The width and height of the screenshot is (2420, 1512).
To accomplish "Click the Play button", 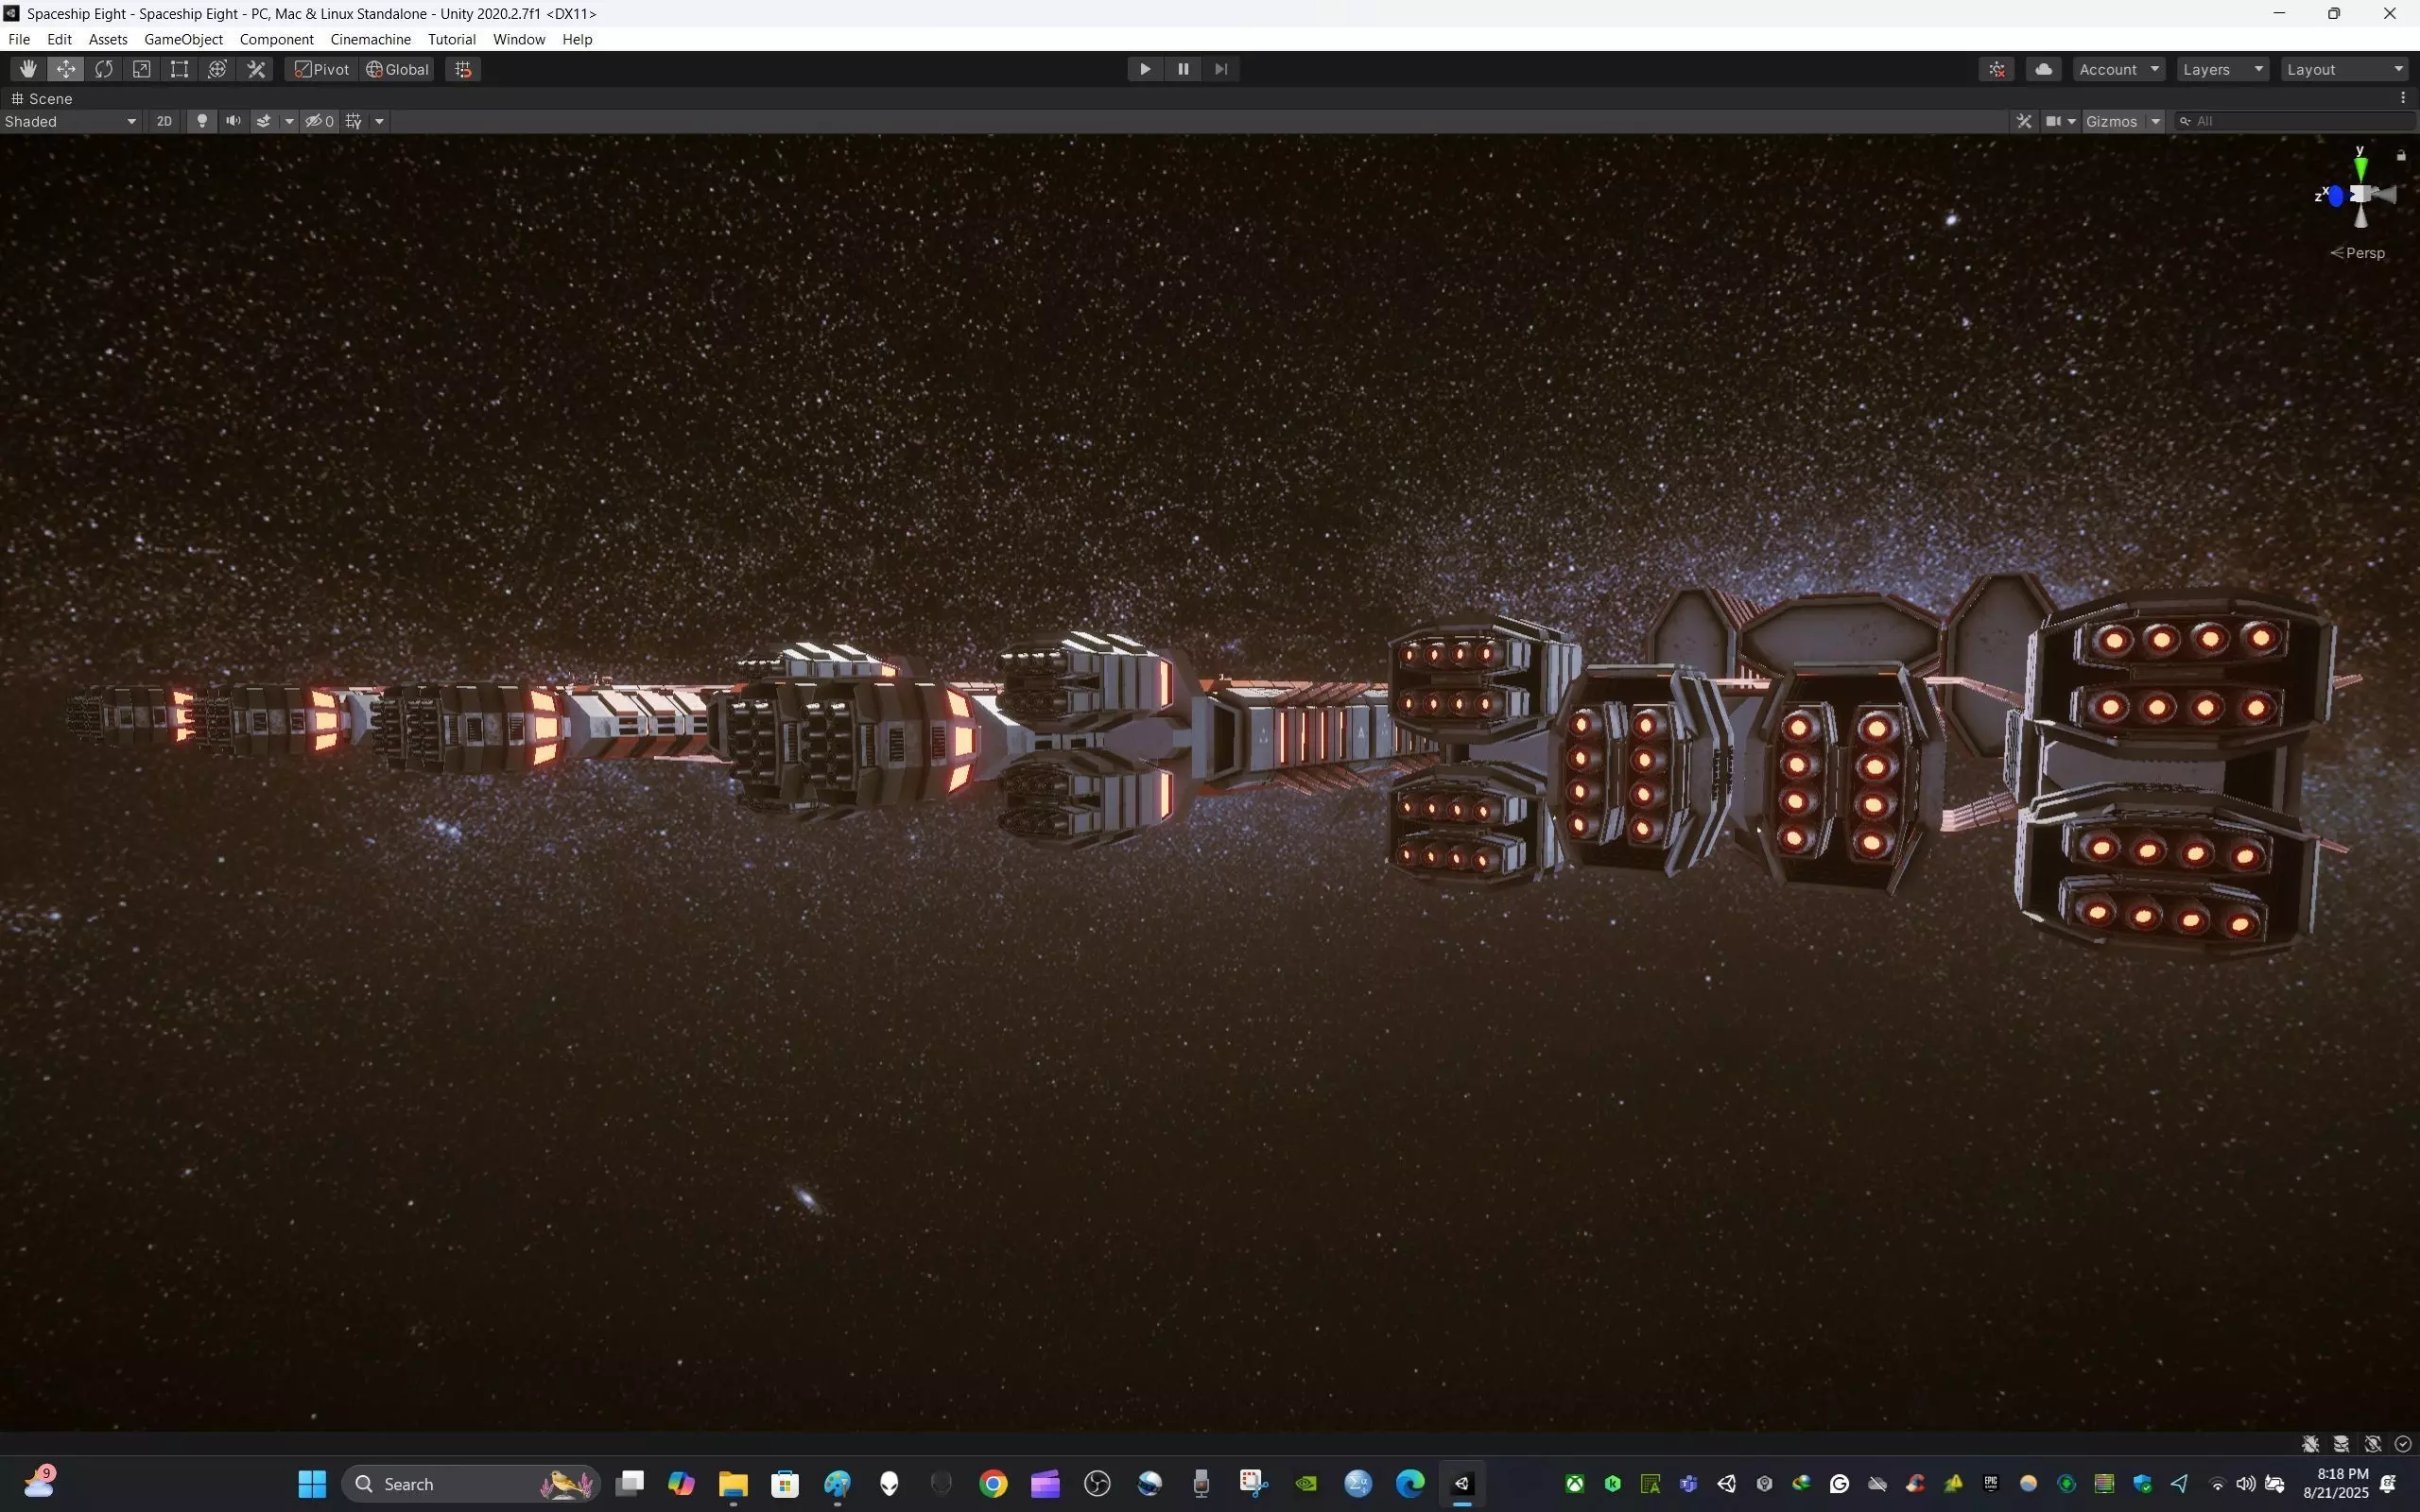I will [1145, 69].
